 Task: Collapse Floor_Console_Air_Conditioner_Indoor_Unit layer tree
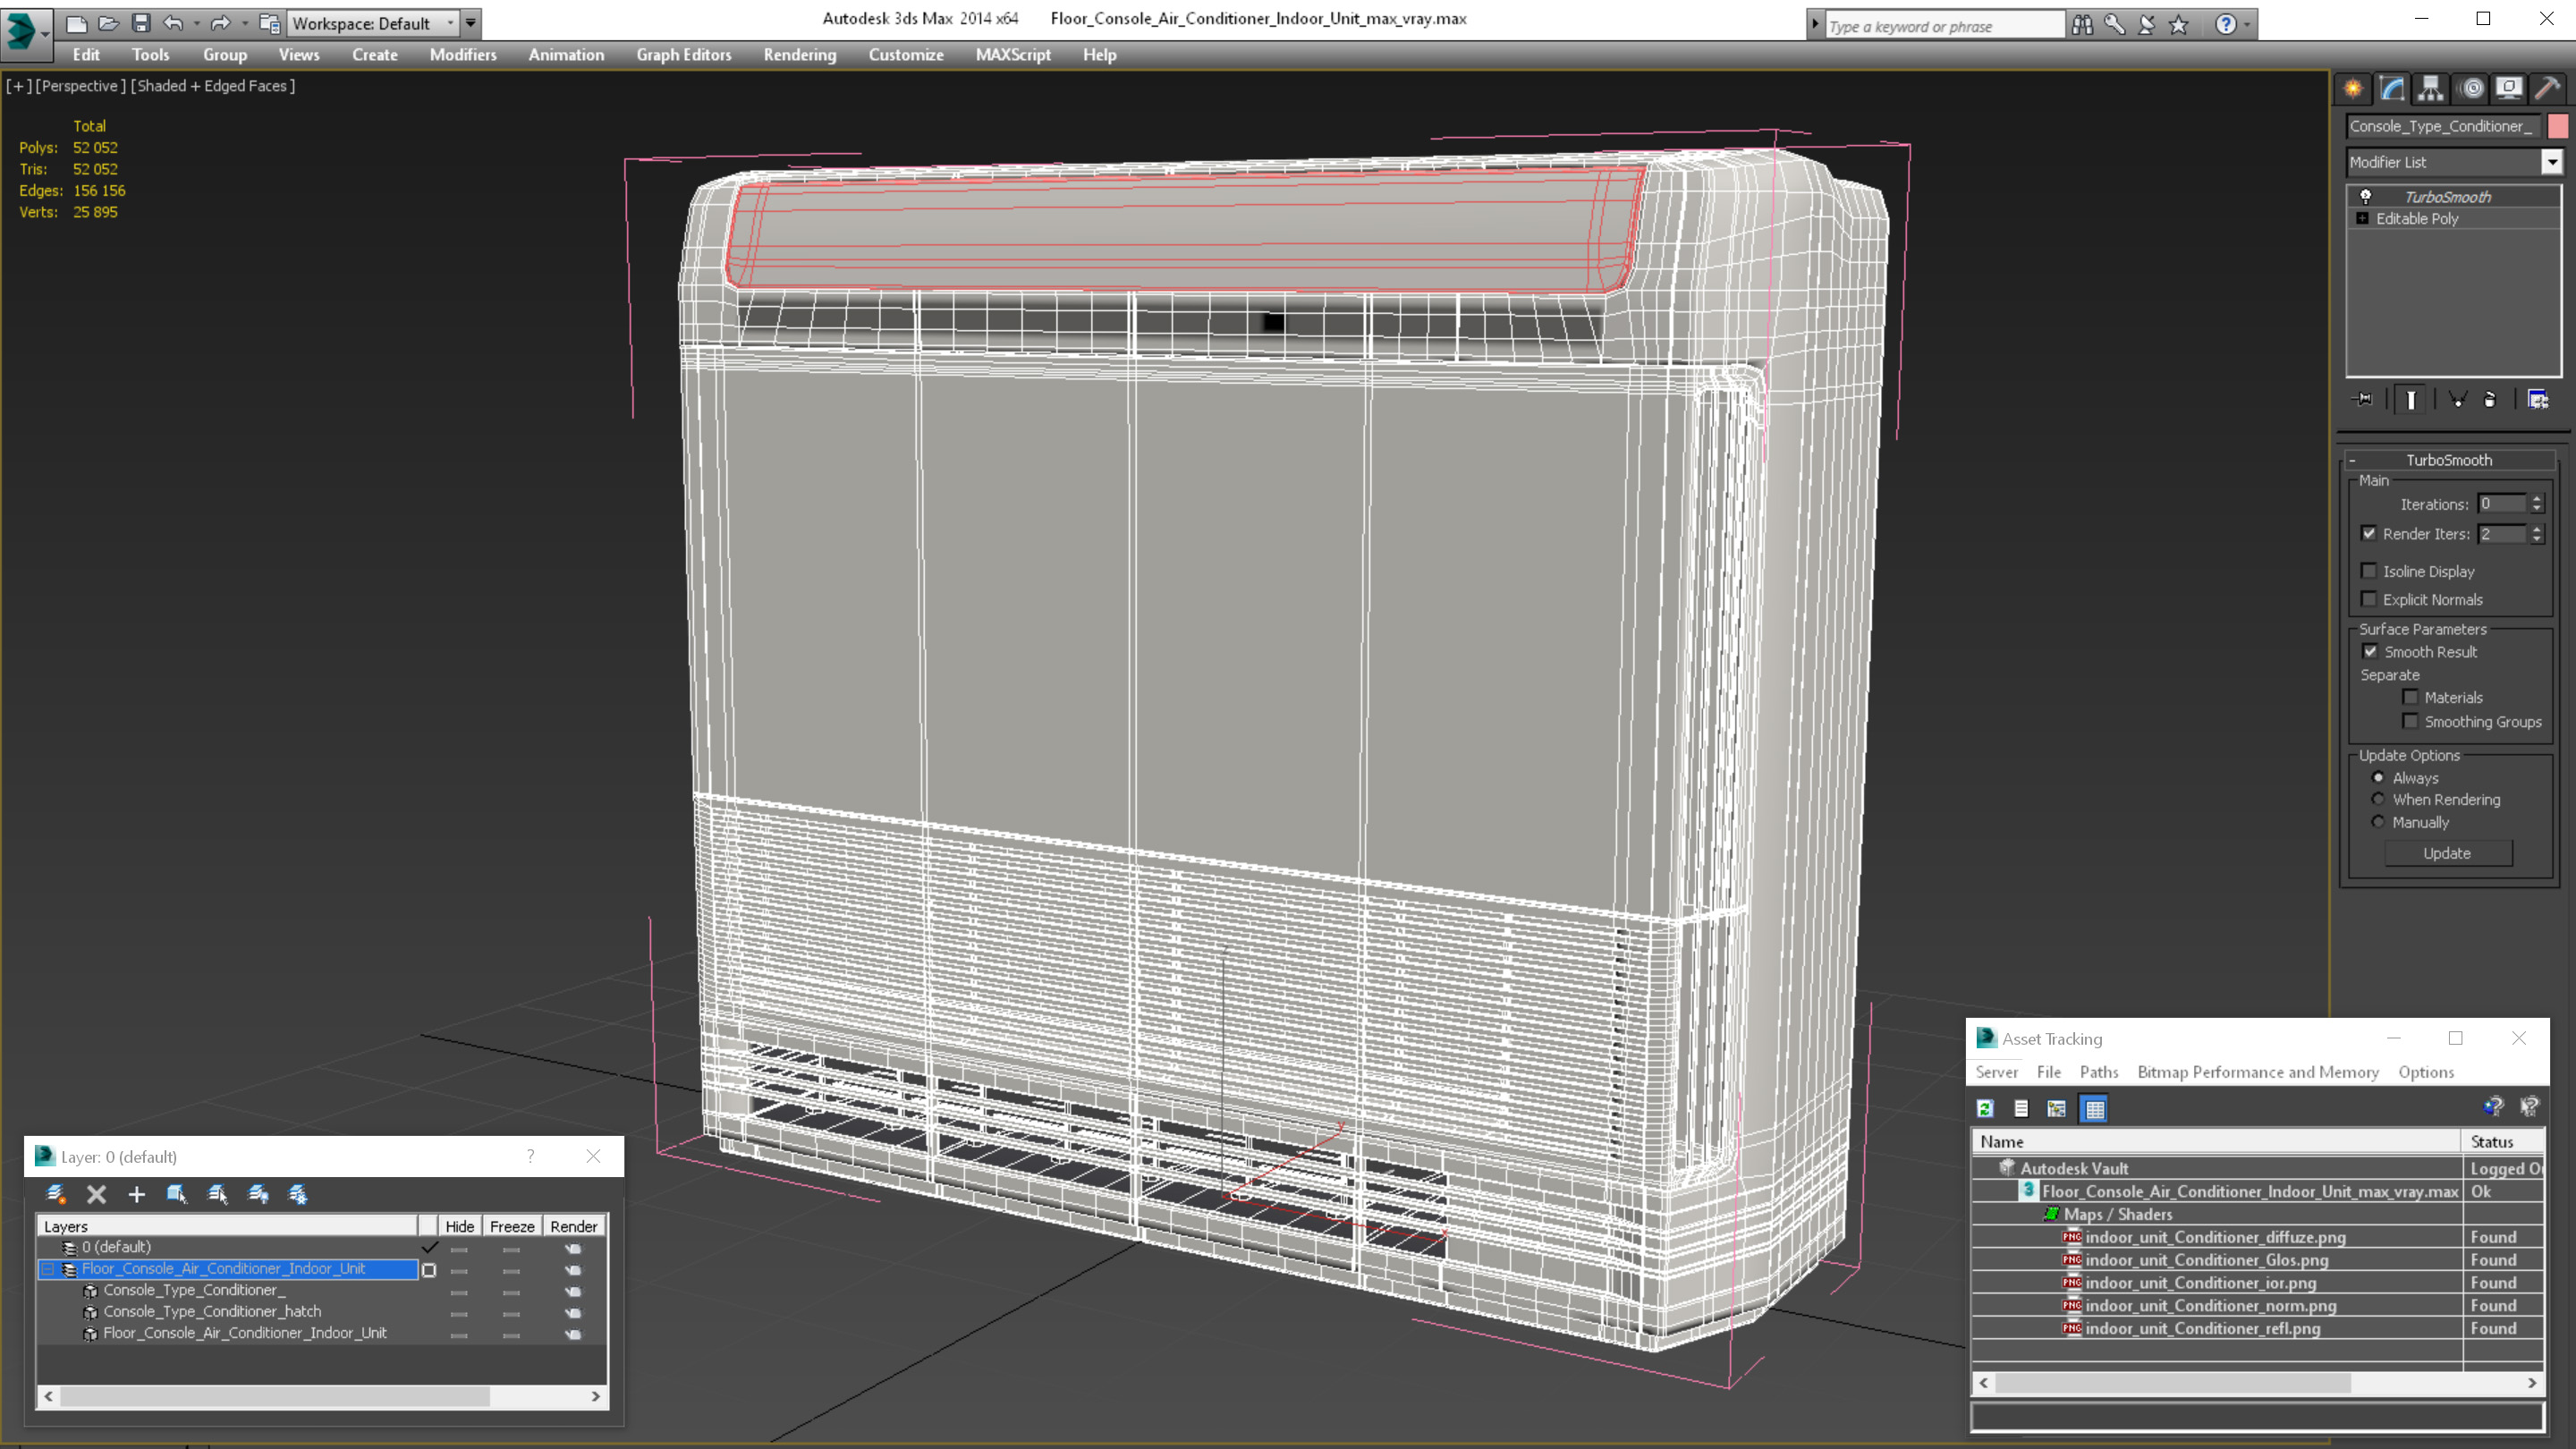[47, 1269]
